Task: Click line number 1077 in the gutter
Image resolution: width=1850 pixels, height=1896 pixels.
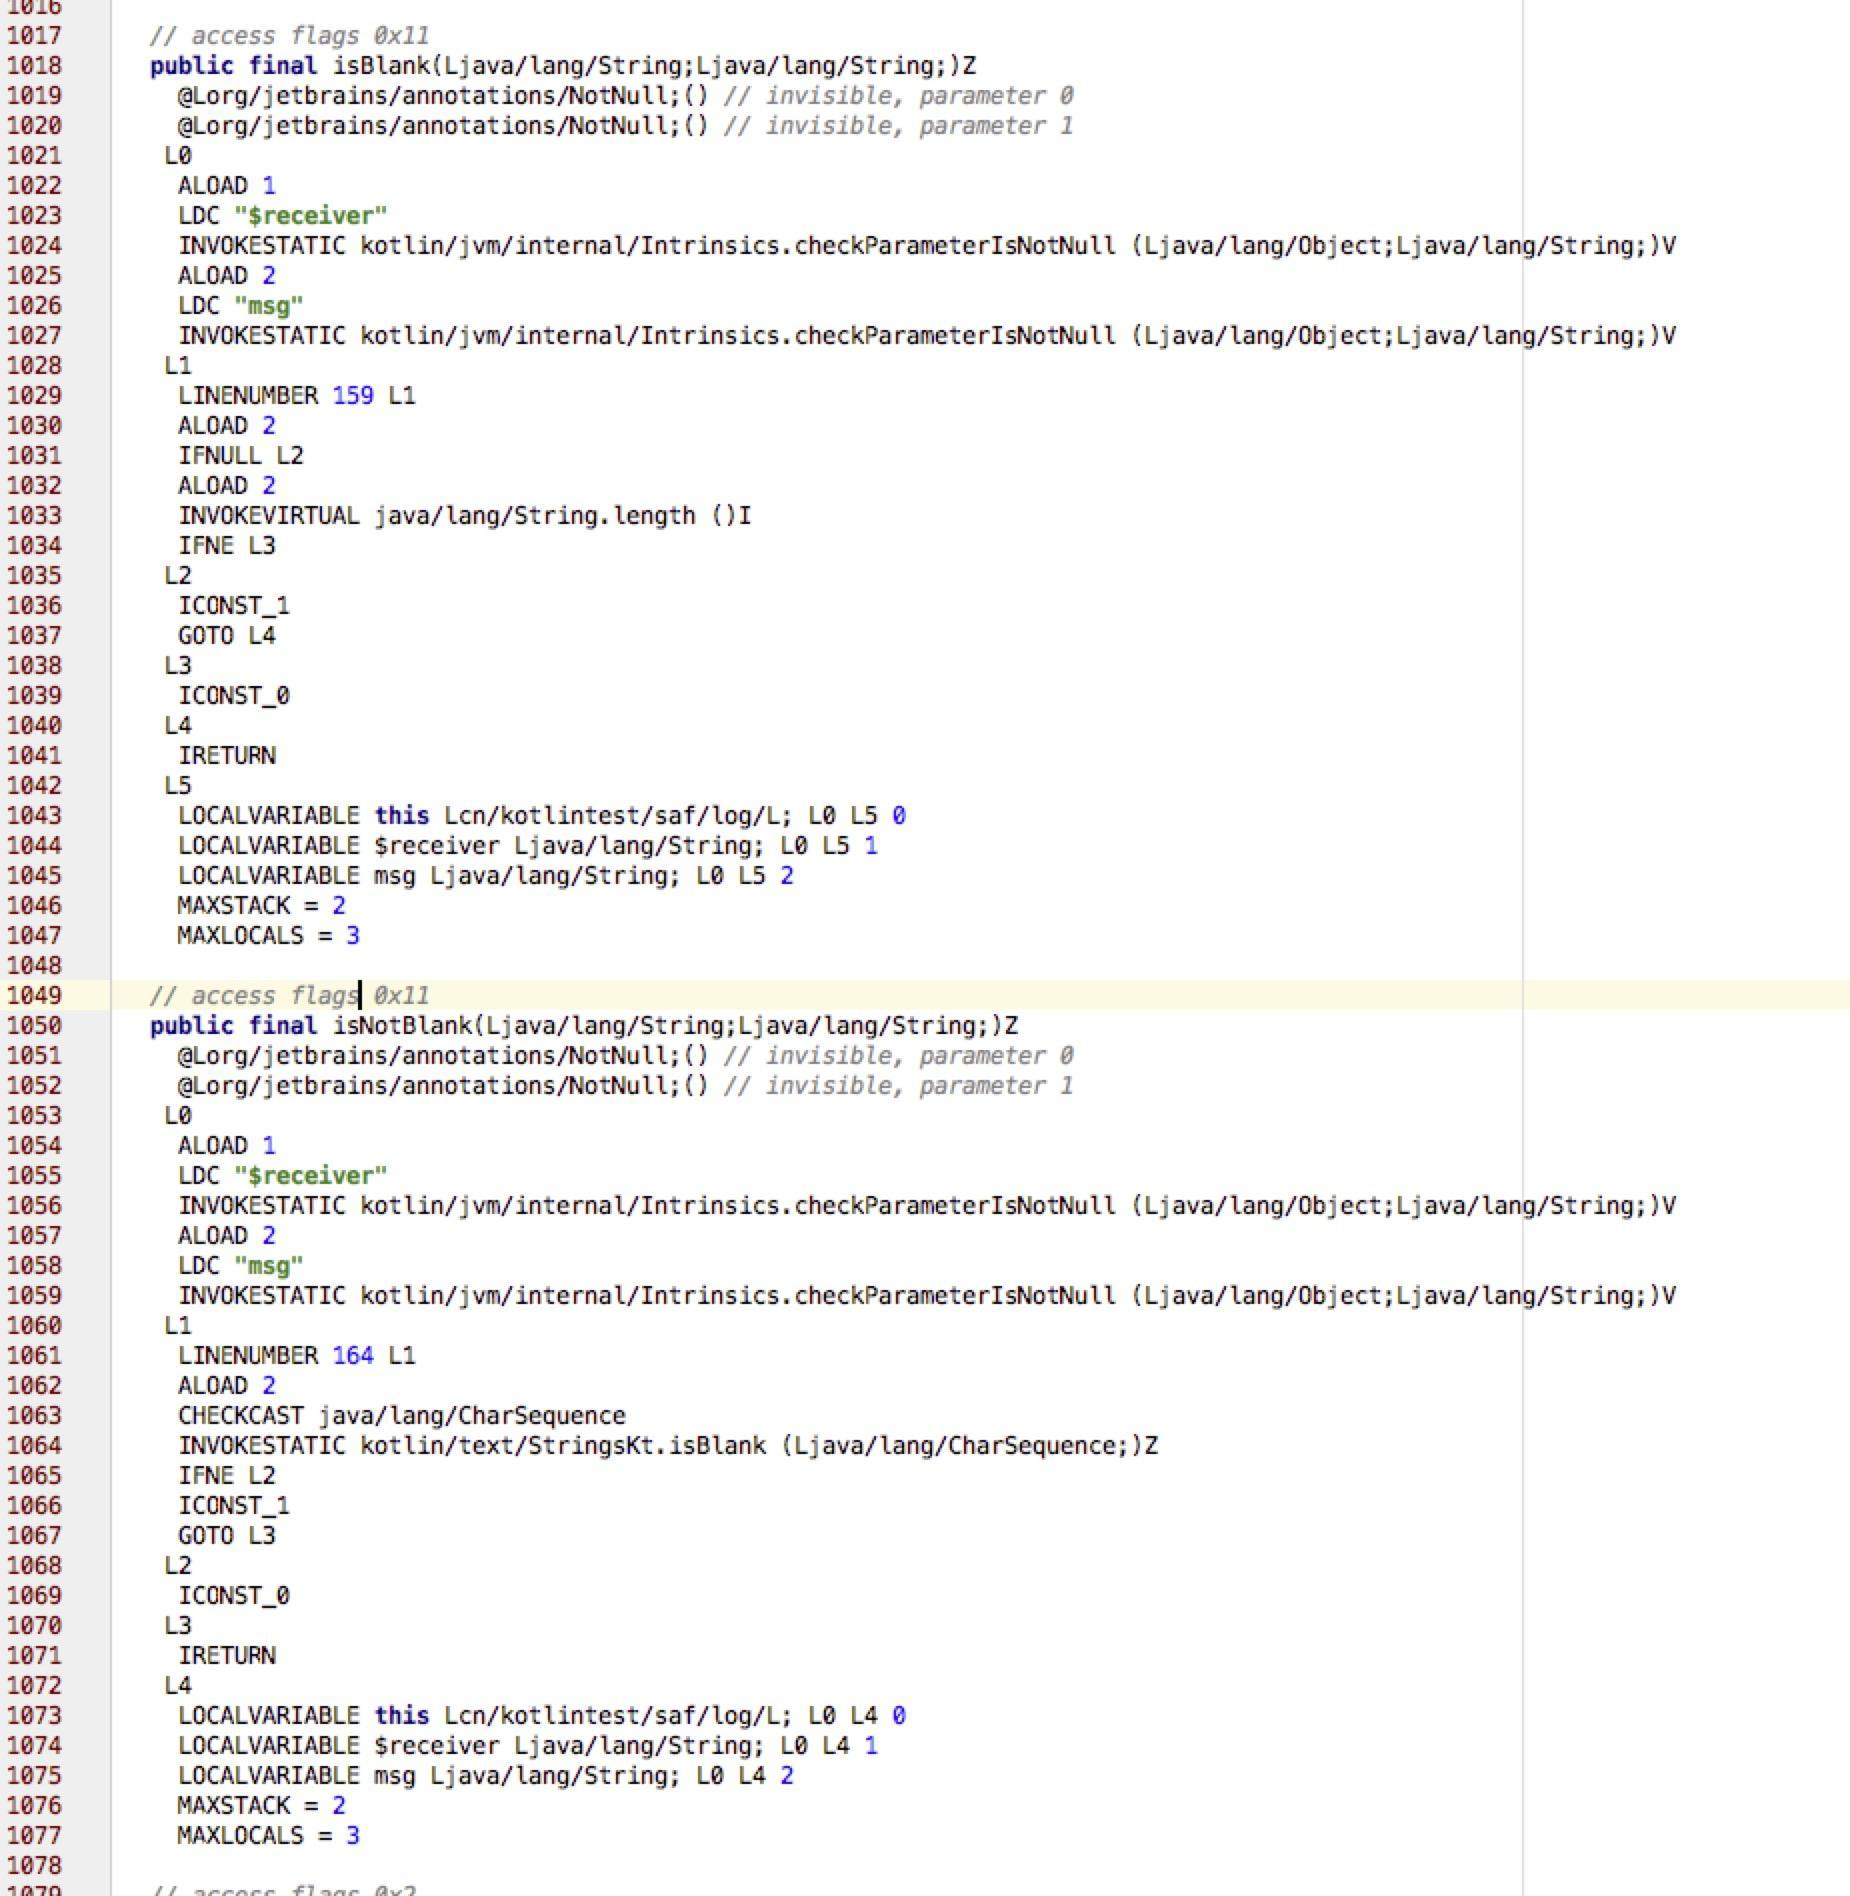Action: [34, 1836]
